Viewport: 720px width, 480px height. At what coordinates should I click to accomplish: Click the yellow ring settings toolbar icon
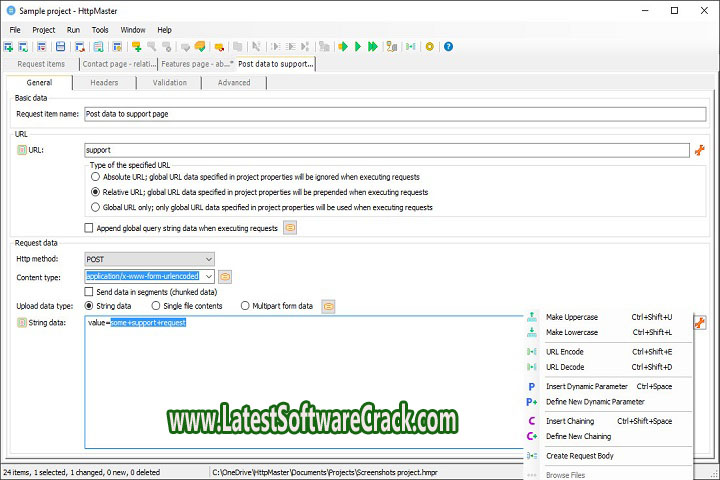[430, 46]
